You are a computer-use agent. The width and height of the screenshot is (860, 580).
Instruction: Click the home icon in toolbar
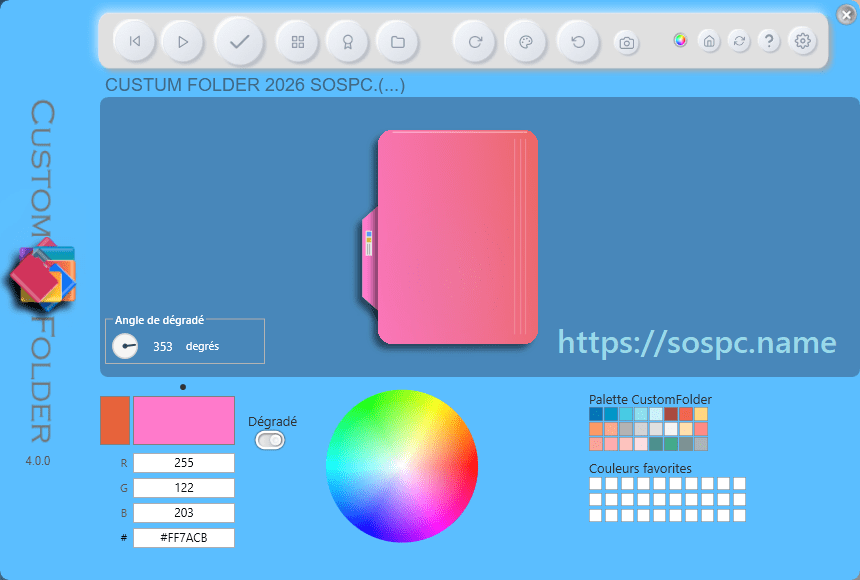click(709, 41)
